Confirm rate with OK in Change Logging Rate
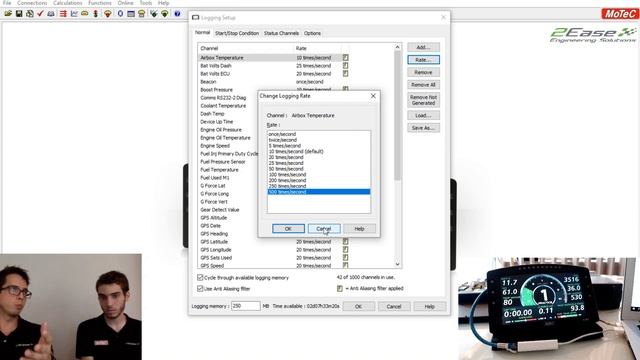This screenshot has width=640, height=360. click(x=288, y=229)
